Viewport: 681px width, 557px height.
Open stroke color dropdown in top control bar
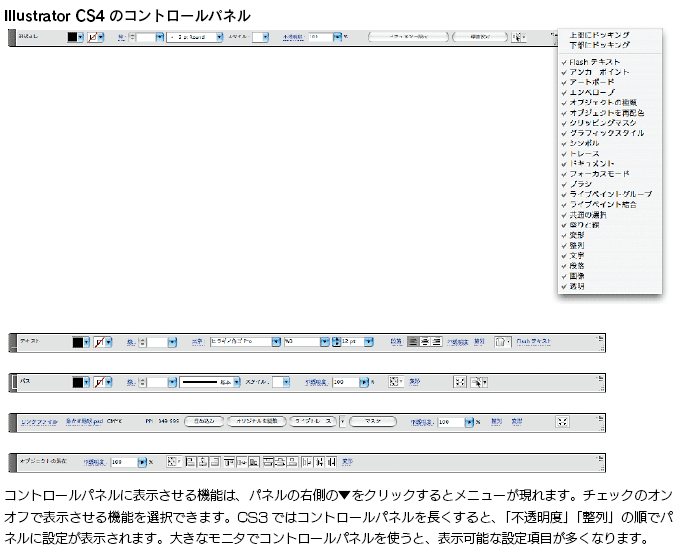click(101, 37)
